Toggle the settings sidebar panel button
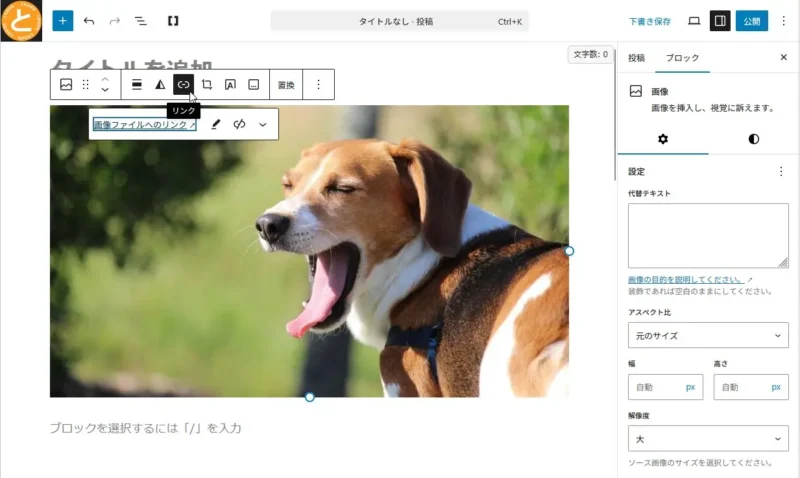The height and width of the screenshot is (478, 800). pos(719,20)
